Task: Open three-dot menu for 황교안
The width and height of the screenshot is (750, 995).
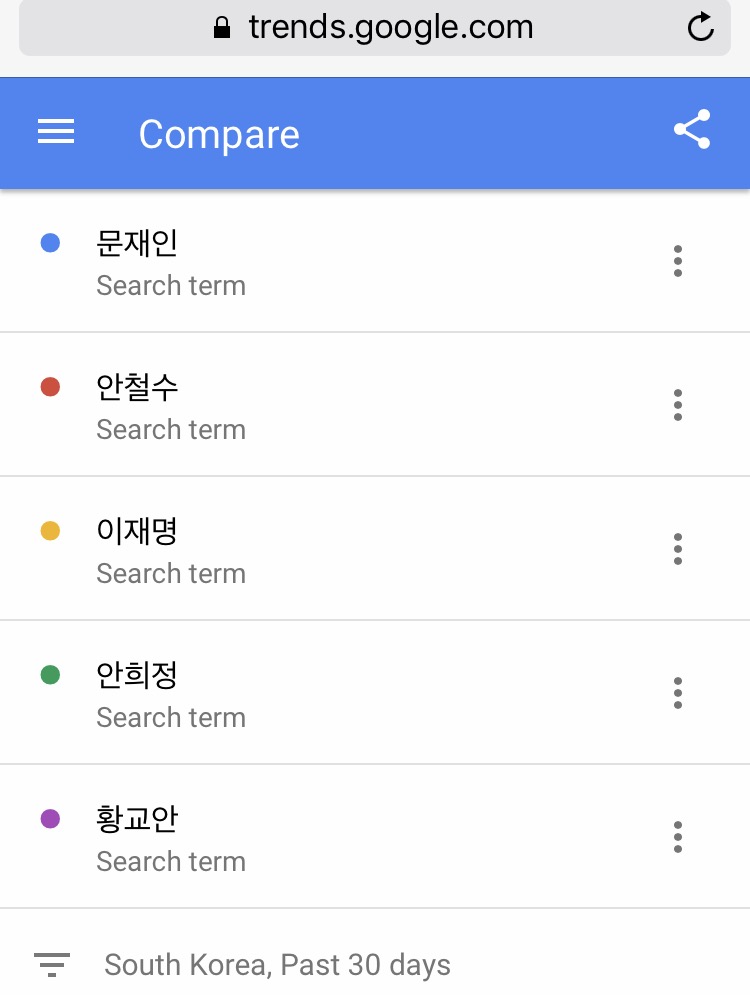Action: pos(678,837)
